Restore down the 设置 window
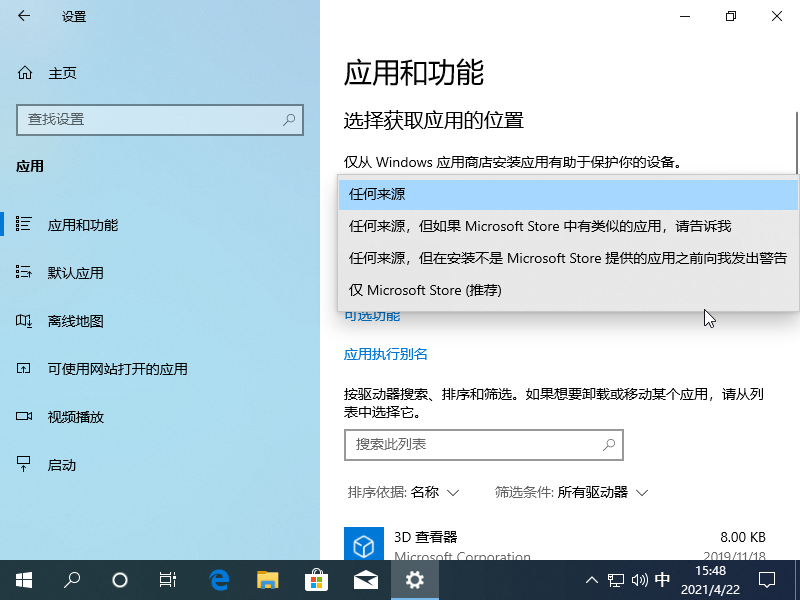The width and height of the screenshot is (800, 600). tap(731, 16)
